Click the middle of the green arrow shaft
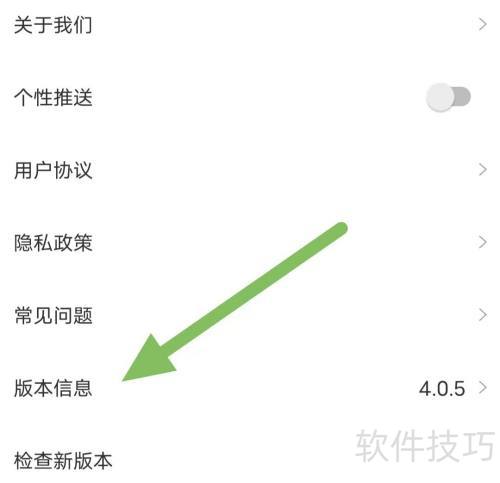The width and height of the screenshot is (500, 483). [253, 290]
